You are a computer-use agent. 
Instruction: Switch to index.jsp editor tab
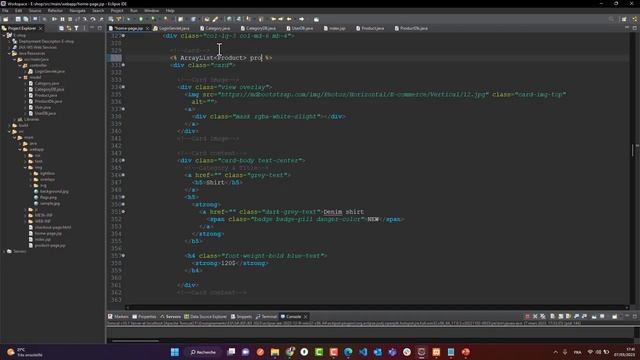[335, 28]
